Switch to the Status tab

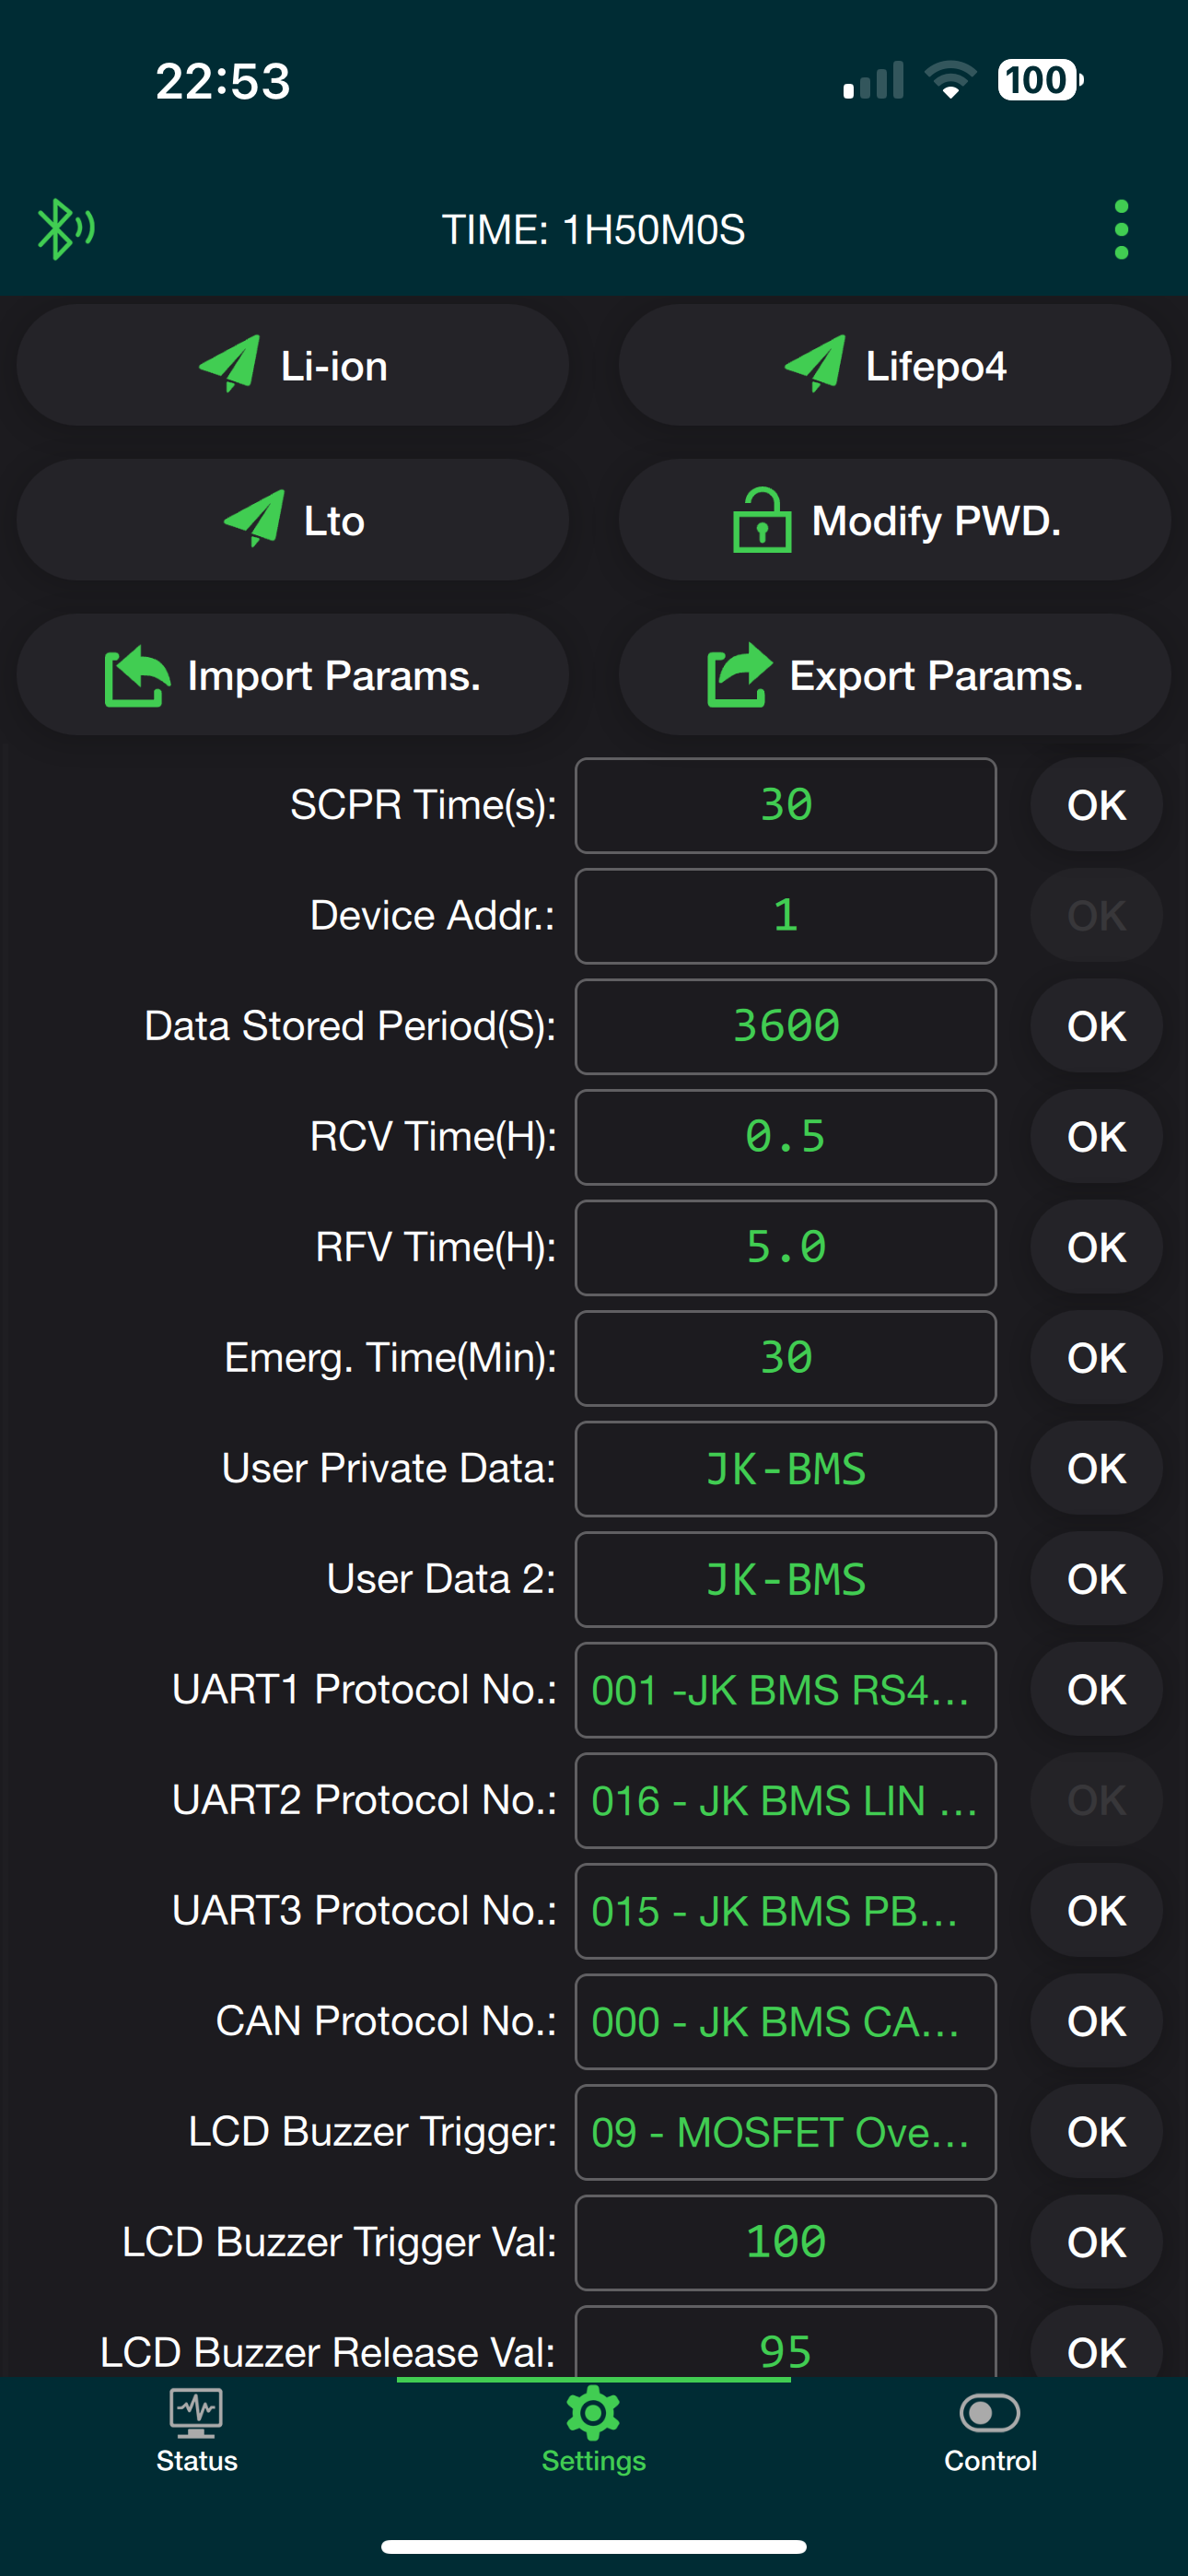(x=197, y=2432)
